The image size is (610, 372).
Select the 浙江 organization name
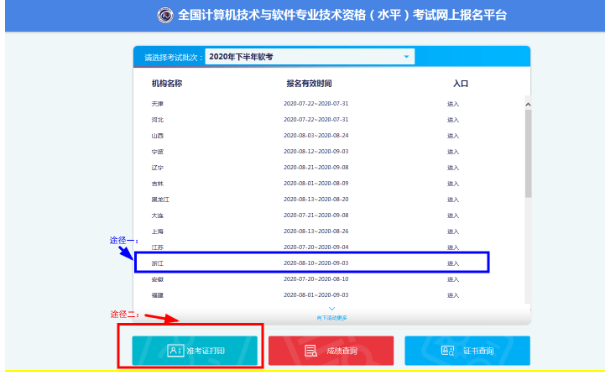point(158,263)
